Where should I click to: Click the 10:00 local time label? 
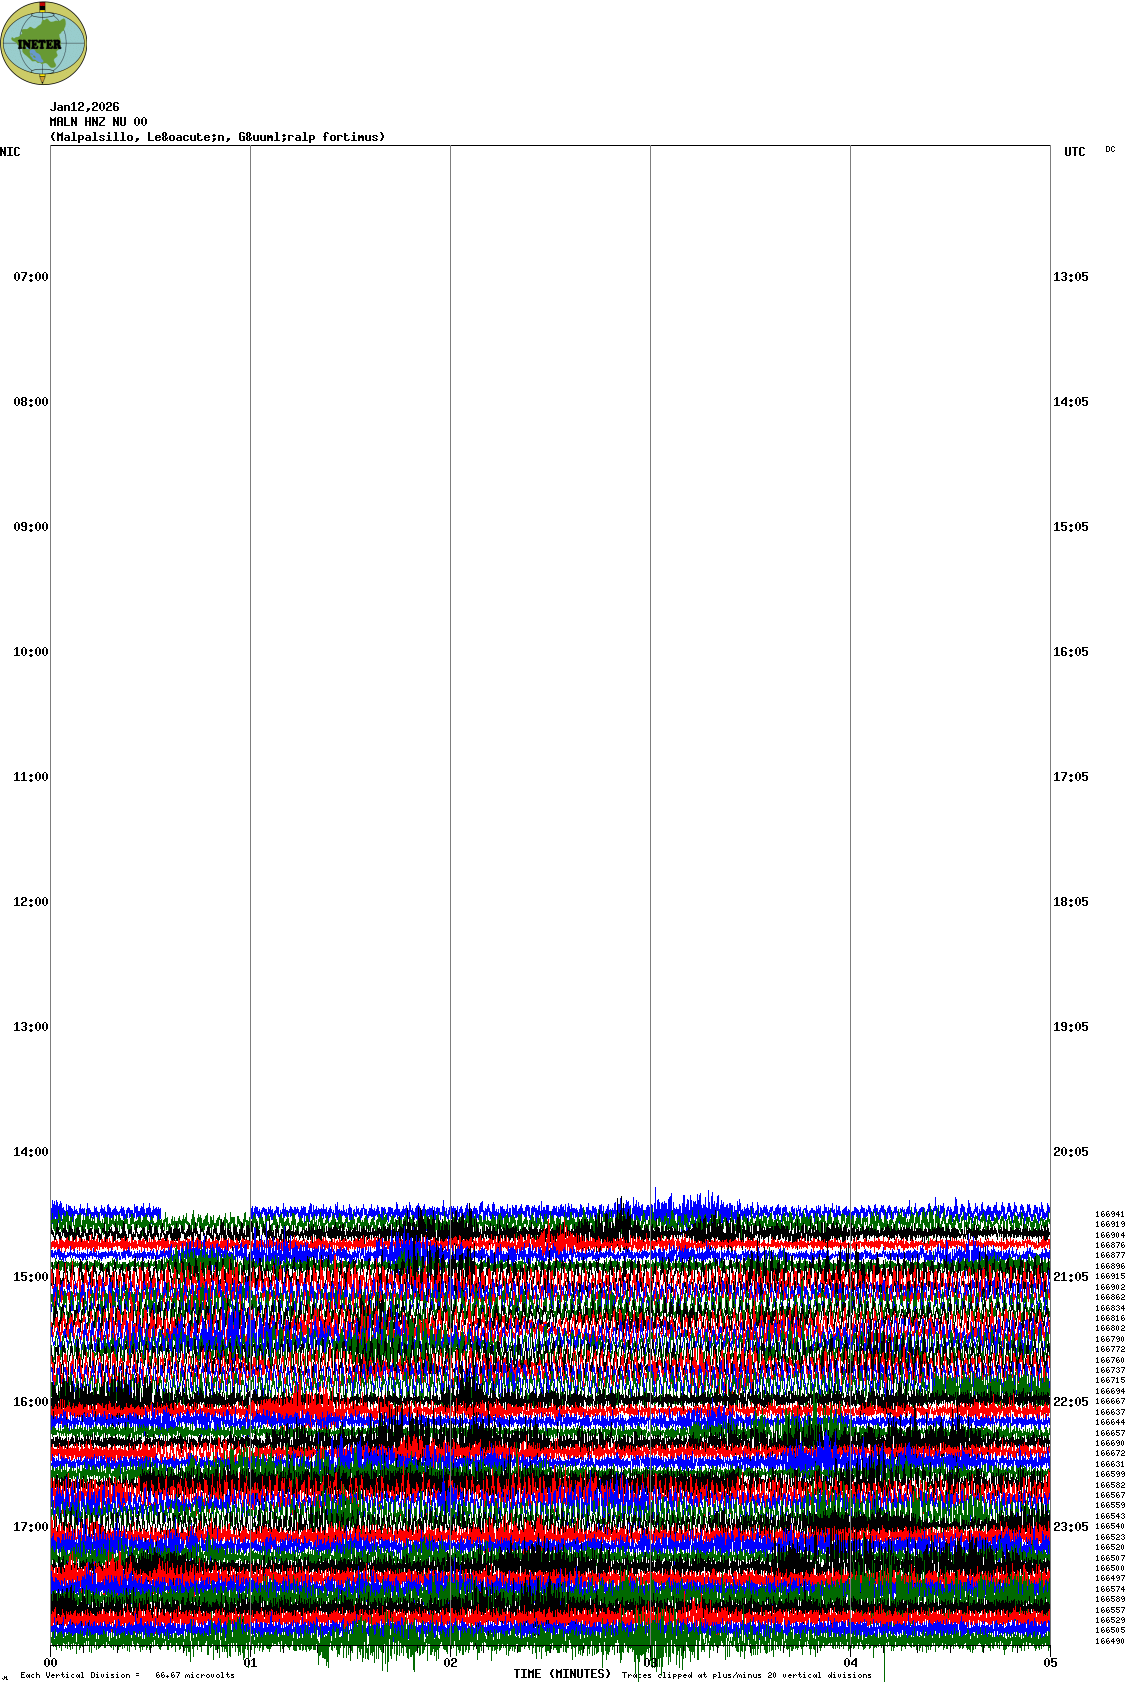point(30,652)
